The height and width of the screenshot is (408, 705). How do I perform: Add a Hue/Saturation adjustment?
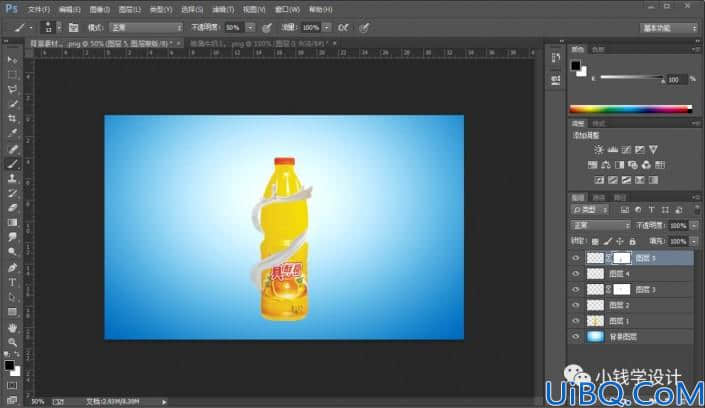click(x=593, y=165)
